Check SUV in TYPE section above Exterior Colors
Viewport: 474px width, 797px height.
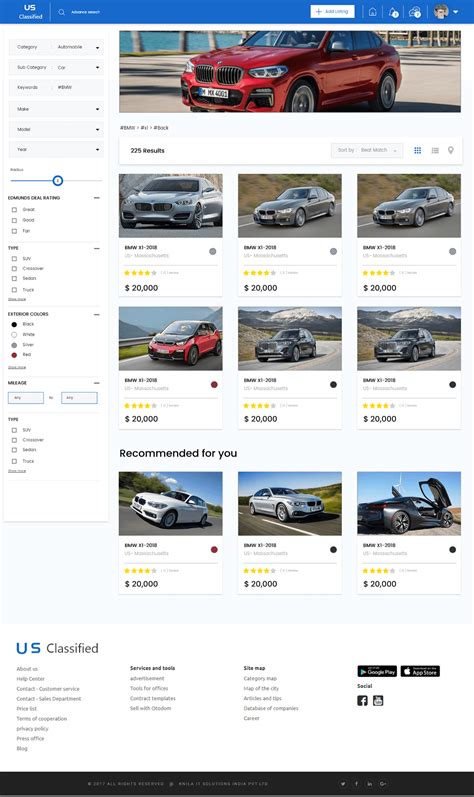point(14,259)
